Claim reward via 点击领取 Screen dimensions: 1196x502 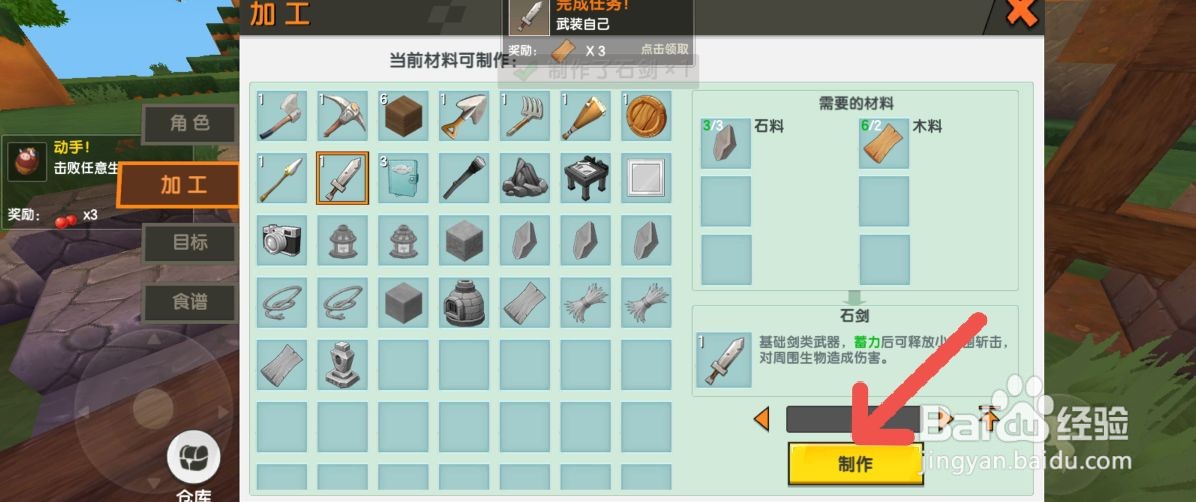coord(664,49)
